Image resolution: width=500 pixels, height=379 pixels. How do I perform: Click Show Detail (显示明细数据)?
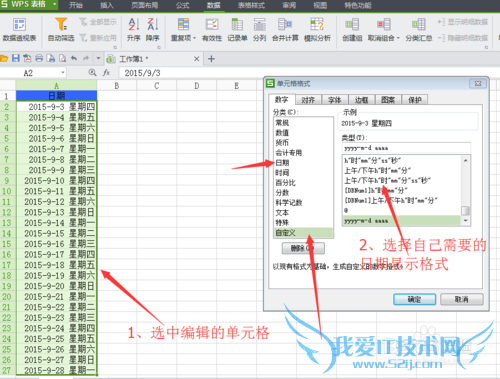[x=463, y=22]
